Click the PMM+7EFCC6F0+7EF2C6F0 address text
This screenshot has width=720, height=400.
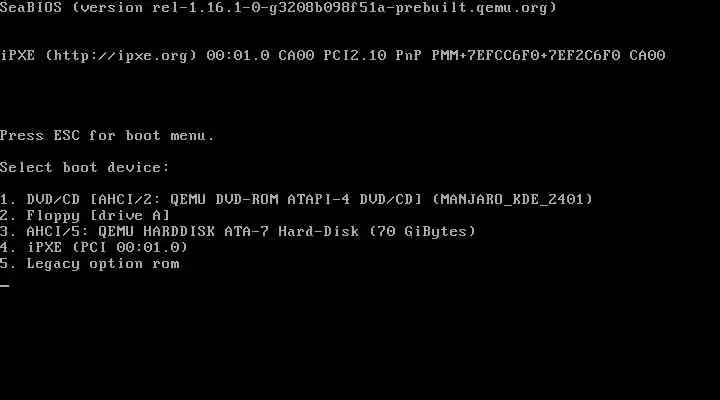526,56
